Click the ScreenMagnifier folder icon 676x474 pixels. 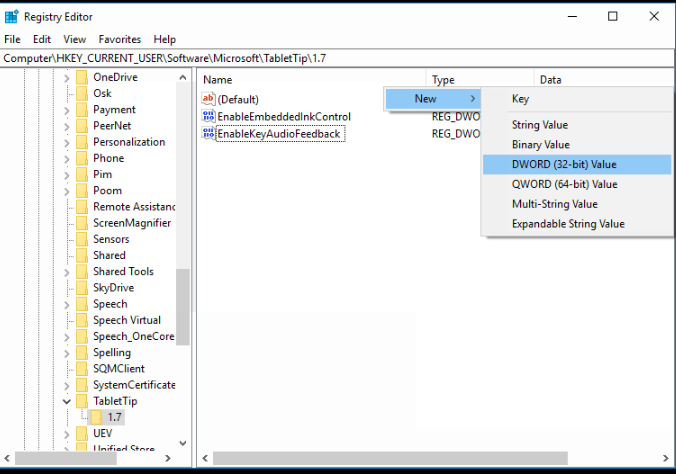tap(81, 223)
